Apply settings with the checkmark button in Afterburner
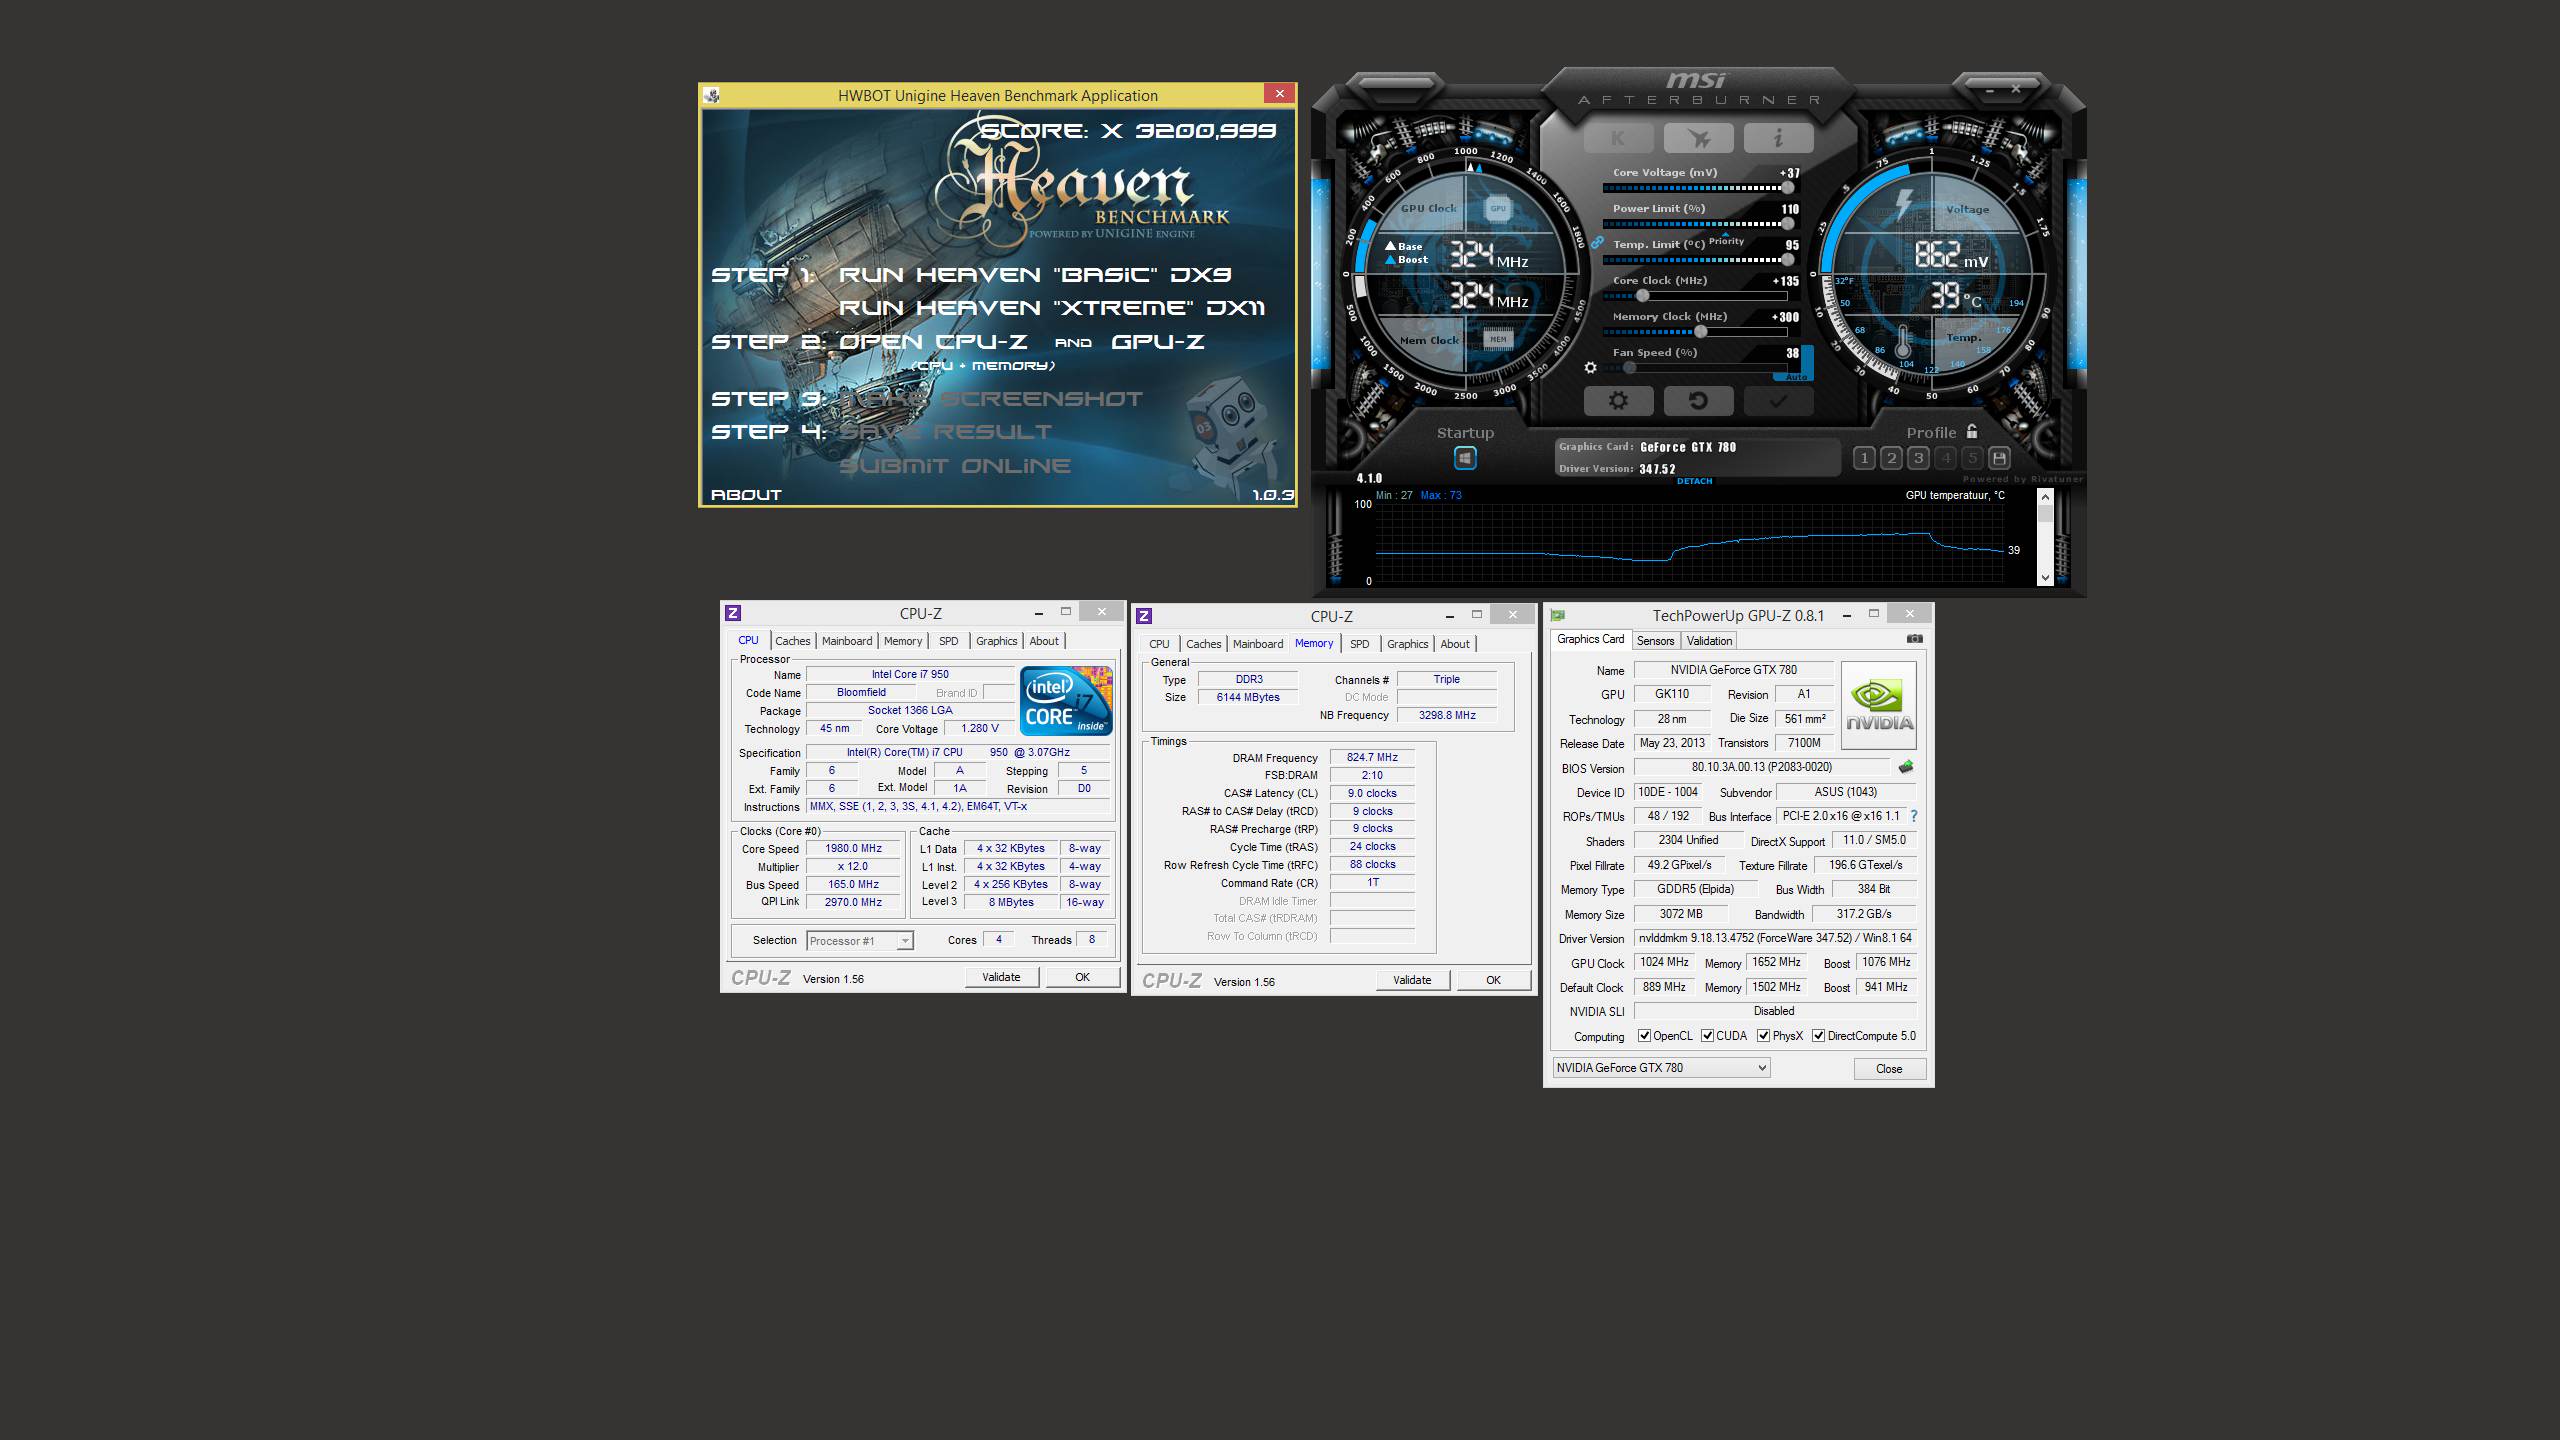2560x1440 pixels. [1778, 401]
